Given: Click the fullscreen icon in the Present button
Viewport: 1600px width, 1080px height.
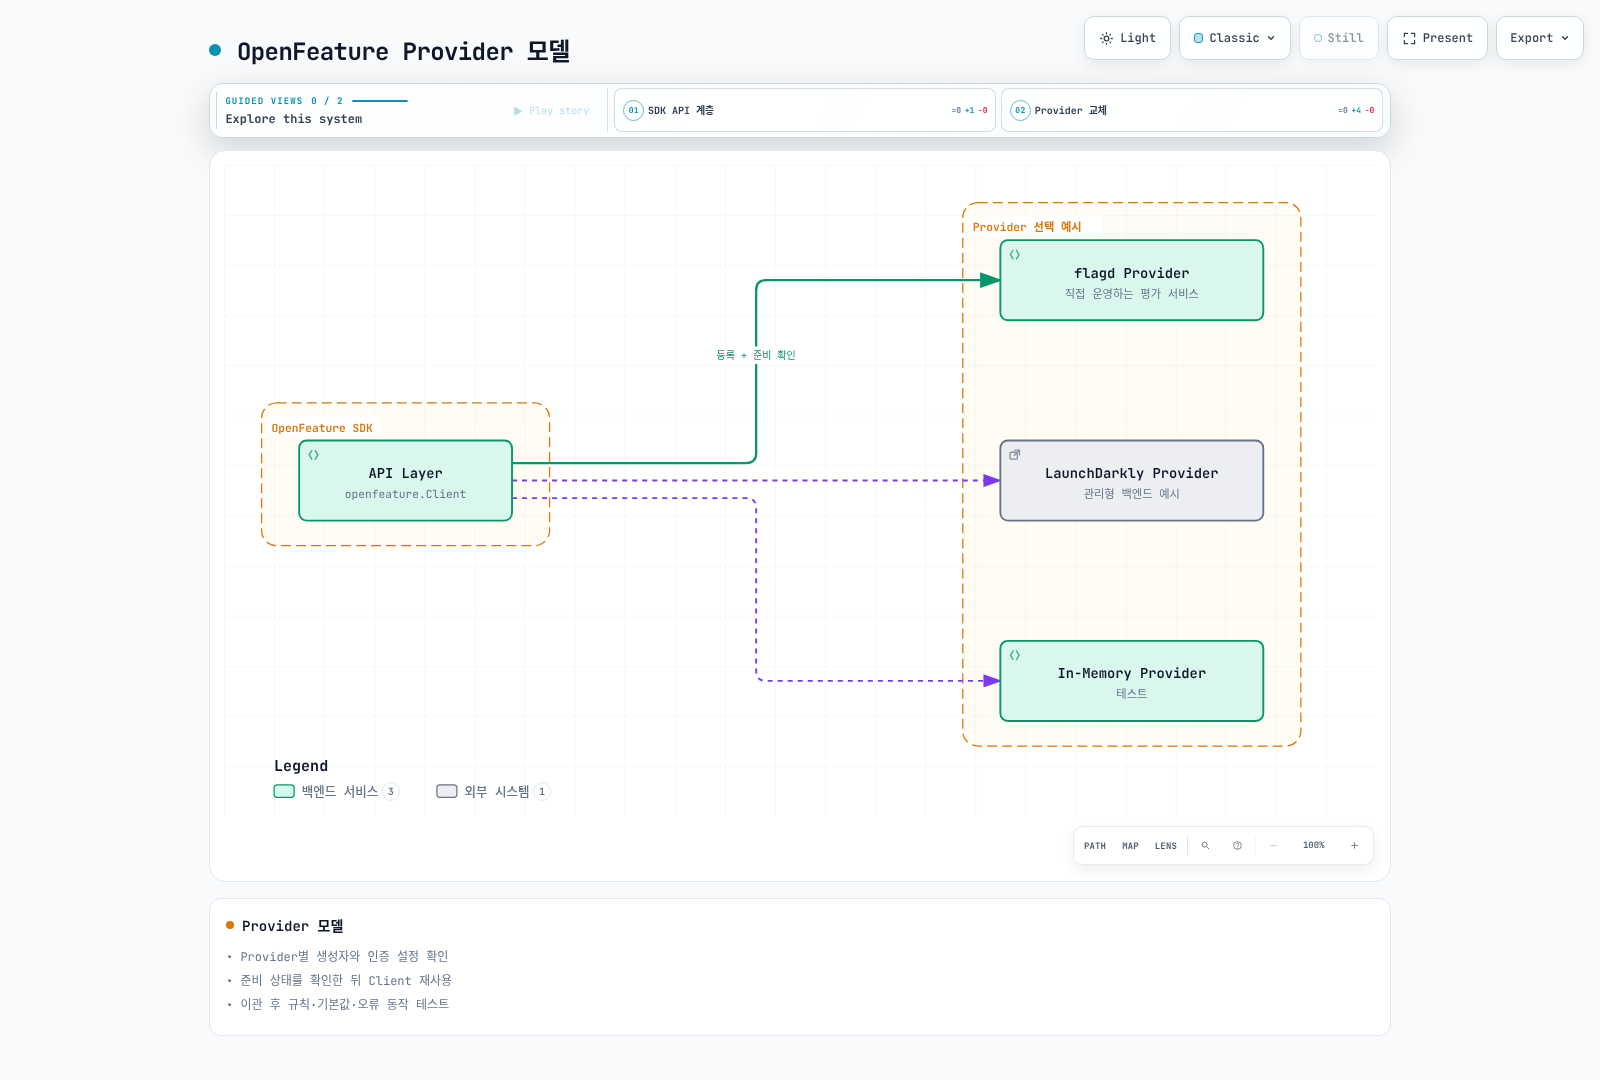Looking at the screenshot, I should pyautogui.click(x=1409, y=38).
